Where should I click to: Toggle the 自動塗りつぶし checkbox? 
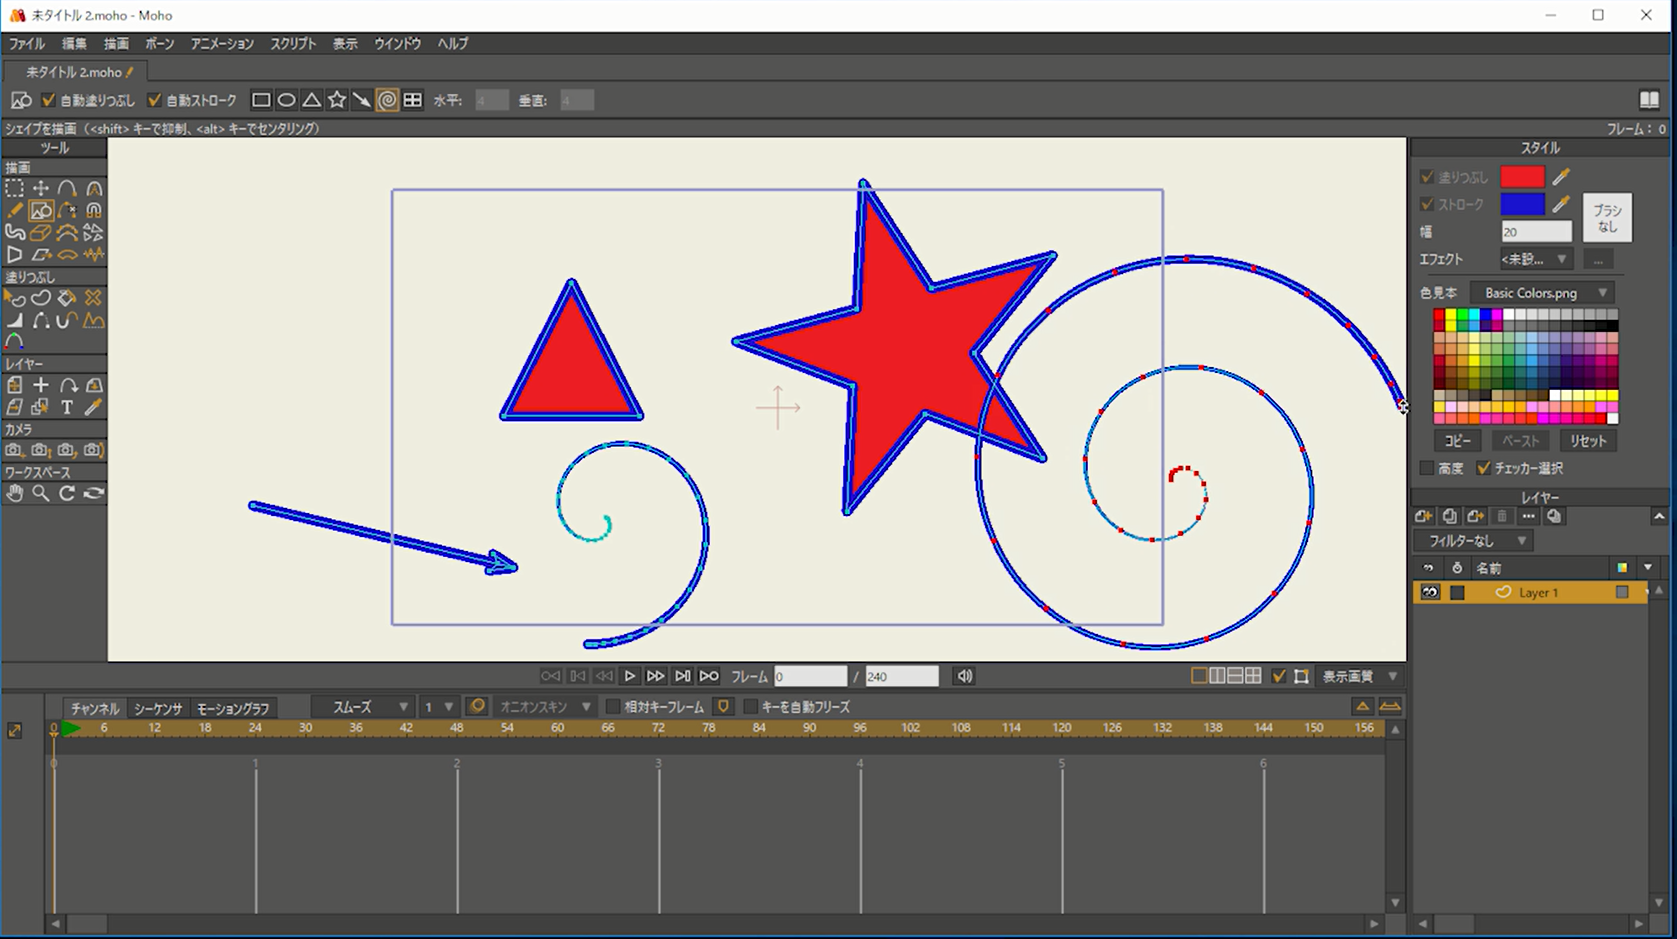tap(48, 100)
